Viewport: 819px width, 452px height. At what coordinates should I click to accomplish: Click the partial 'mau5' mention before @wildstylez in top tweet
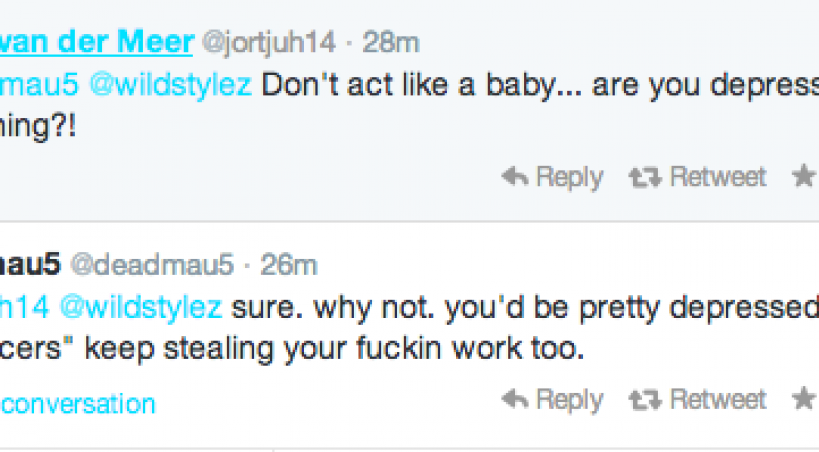(x=39, y=85)
